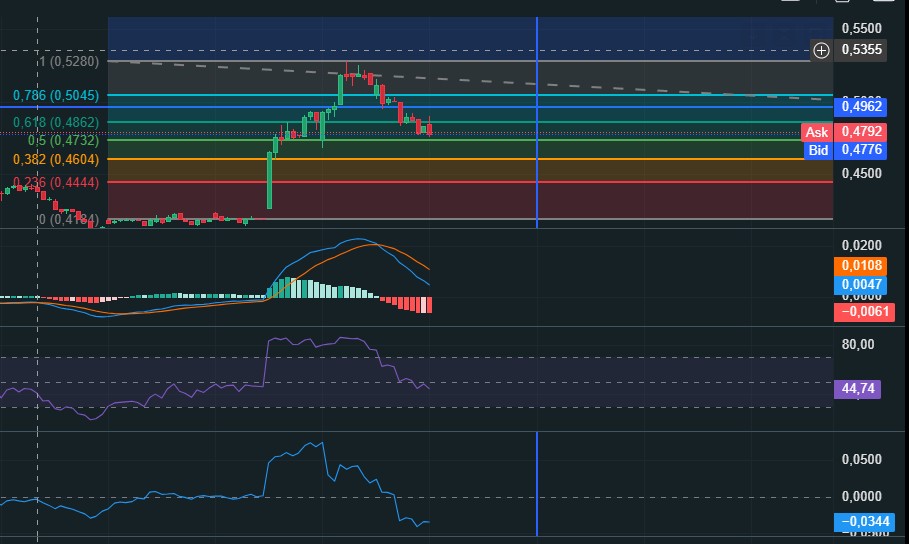Image resolution: width=909 pixels, height=544 pixels.
Task: Click the purple 44,74 RSI value tag
Action: [857, 389]
